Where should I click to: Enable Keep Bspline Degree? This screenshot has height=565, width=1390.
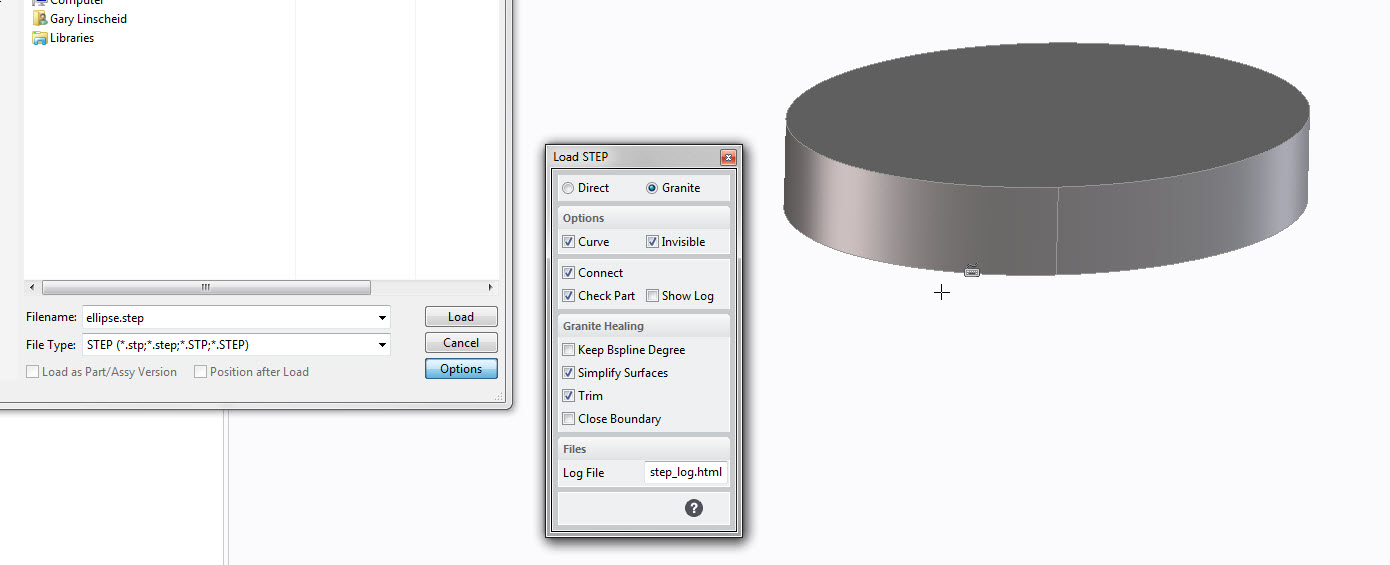(569, 350)
